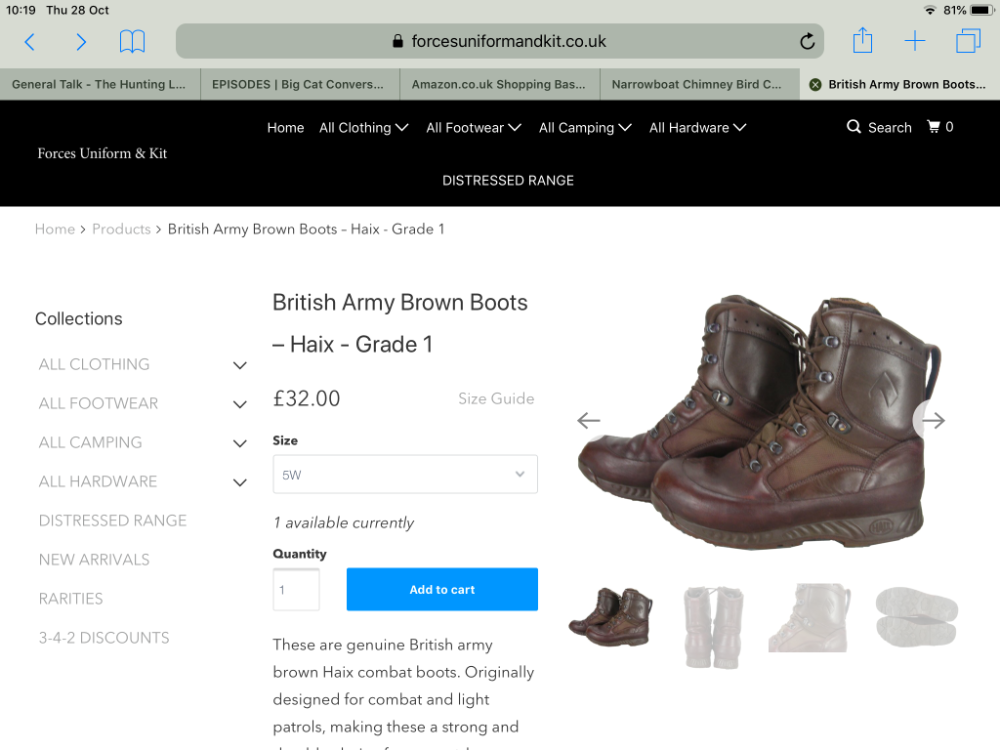Select the single boot side thumbnail
This screenshot has height=750, width=1000.
point(809,617)
